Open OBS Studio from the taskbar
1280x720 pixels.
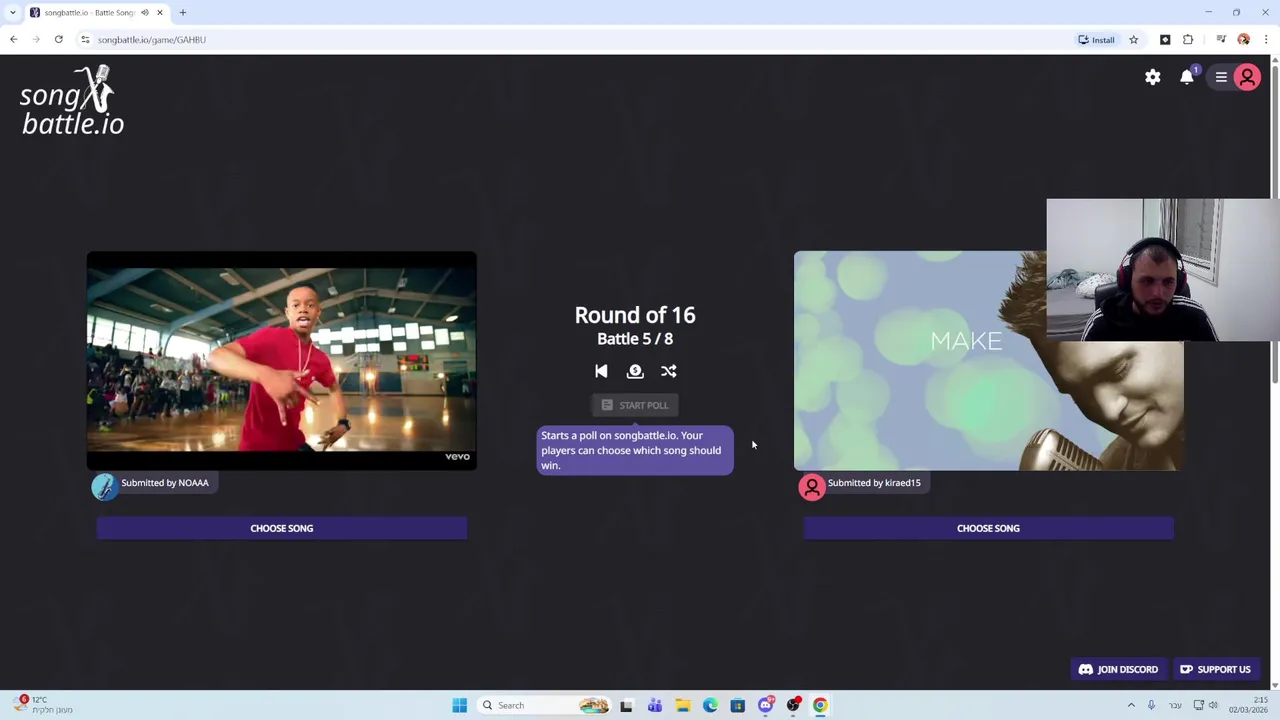click(x=793, y=705)
